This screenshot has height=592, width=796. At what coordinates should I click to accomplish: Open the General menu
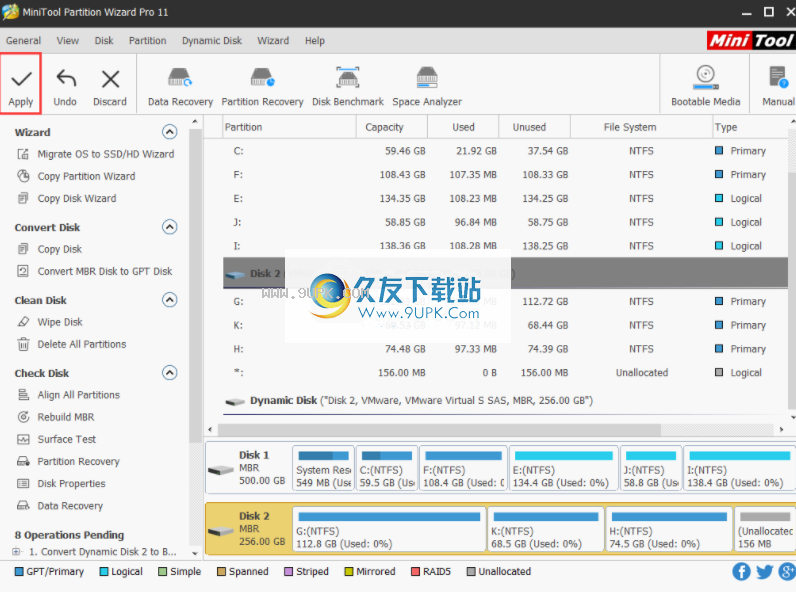23,41
